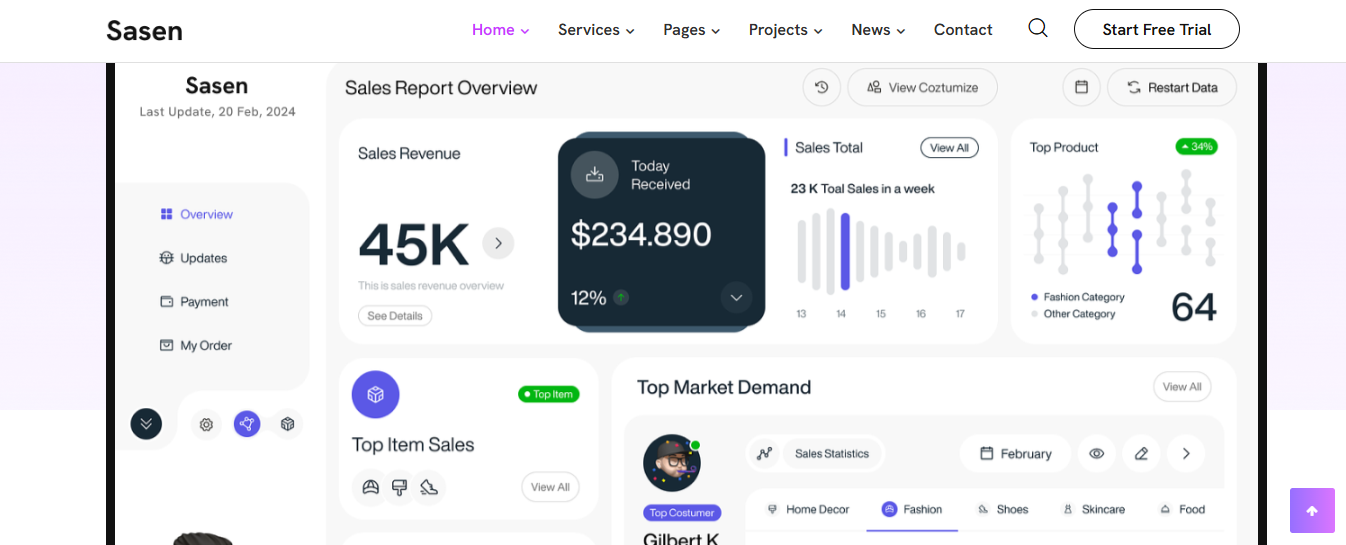This screenshot has width=1346, height=545.
Task: Click the paint roller icon under Top Item Sales
Action: (400, 487)
